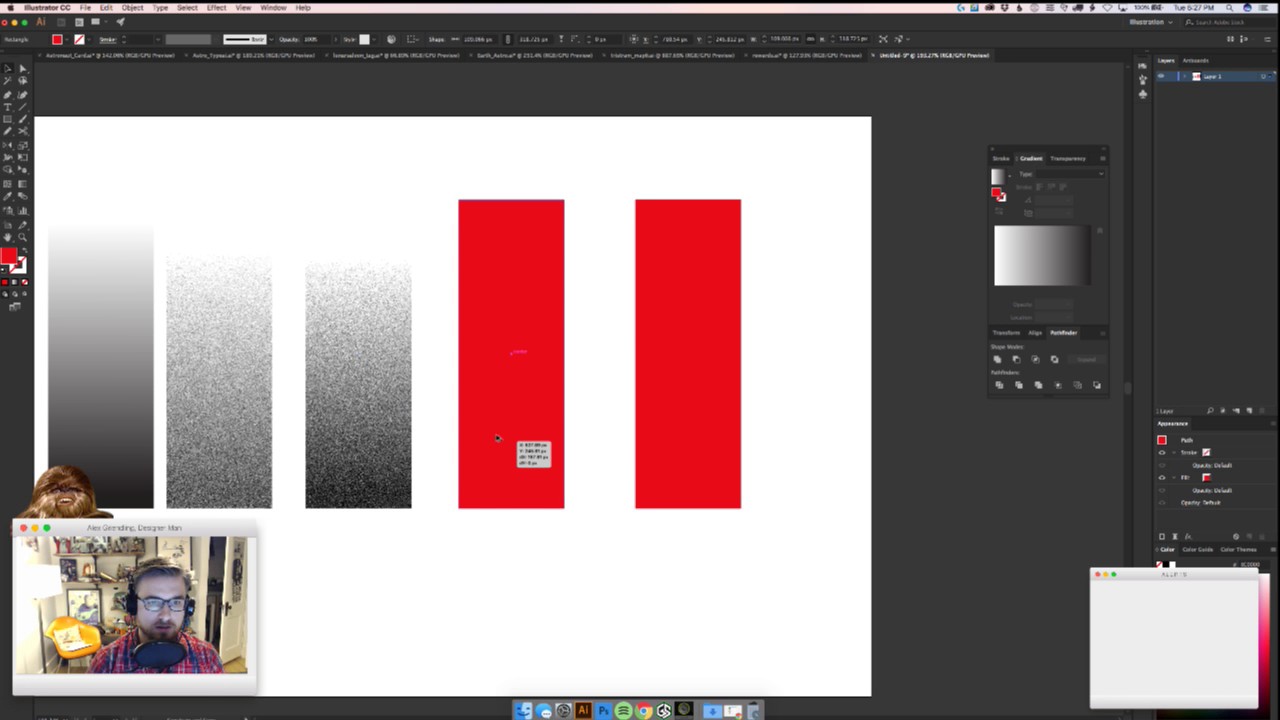Click the Exclude shape mode icon
The height and width of the screenshot is (720, 1280).
[x=1054, y=359]
